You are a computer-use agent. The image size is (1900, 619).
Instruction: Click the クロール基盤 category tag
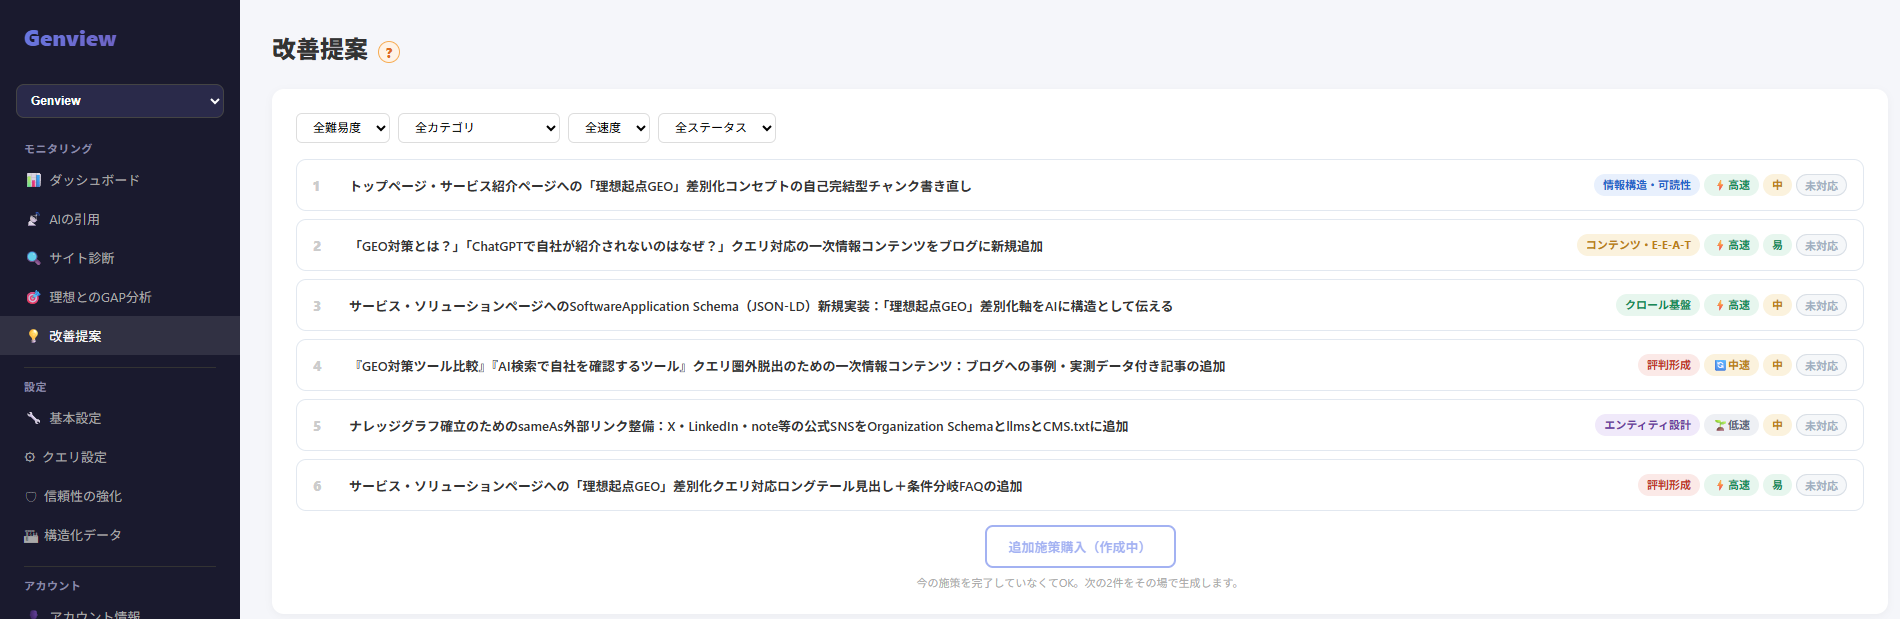click(x=1658, y=305)
